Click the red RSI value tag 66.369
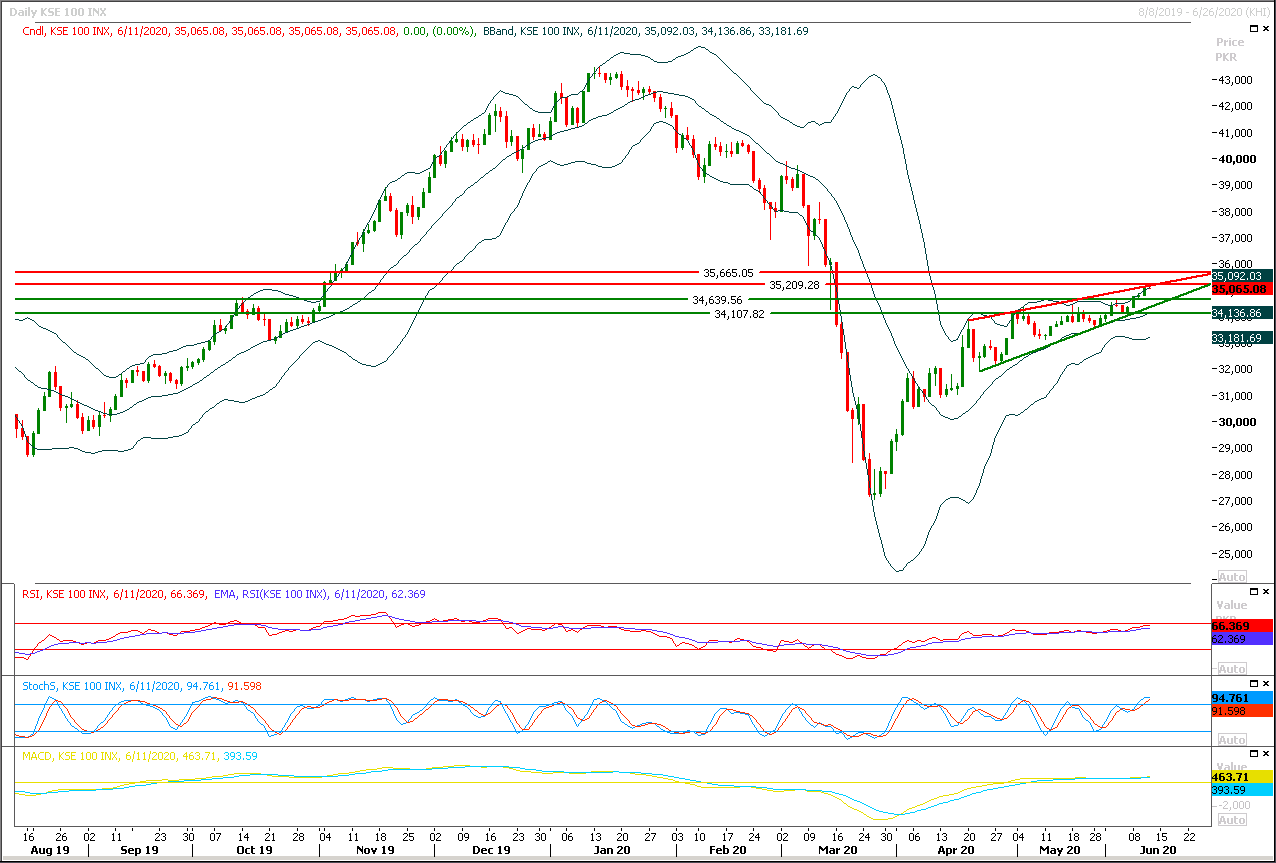The width and height of the screenshot is (1276, 863). click(1242, 626)
